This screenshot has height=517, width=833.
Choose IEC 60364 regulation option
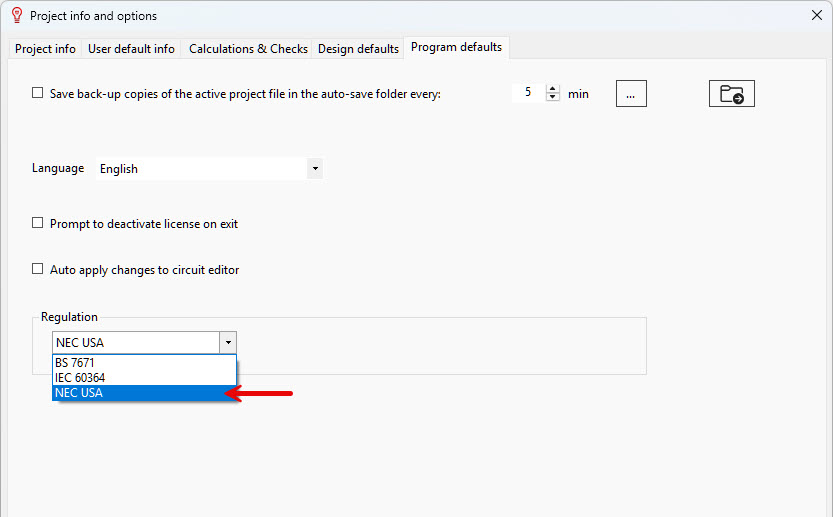144,377
